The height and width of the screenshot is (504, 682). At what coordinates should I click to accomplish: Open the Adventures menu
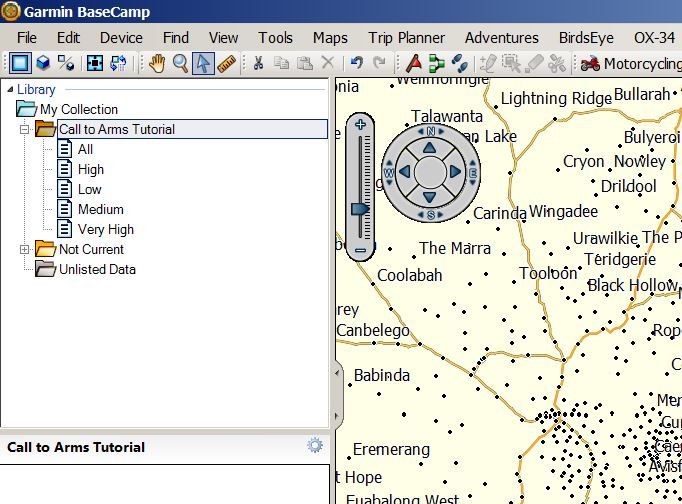[x=501, y=38]
